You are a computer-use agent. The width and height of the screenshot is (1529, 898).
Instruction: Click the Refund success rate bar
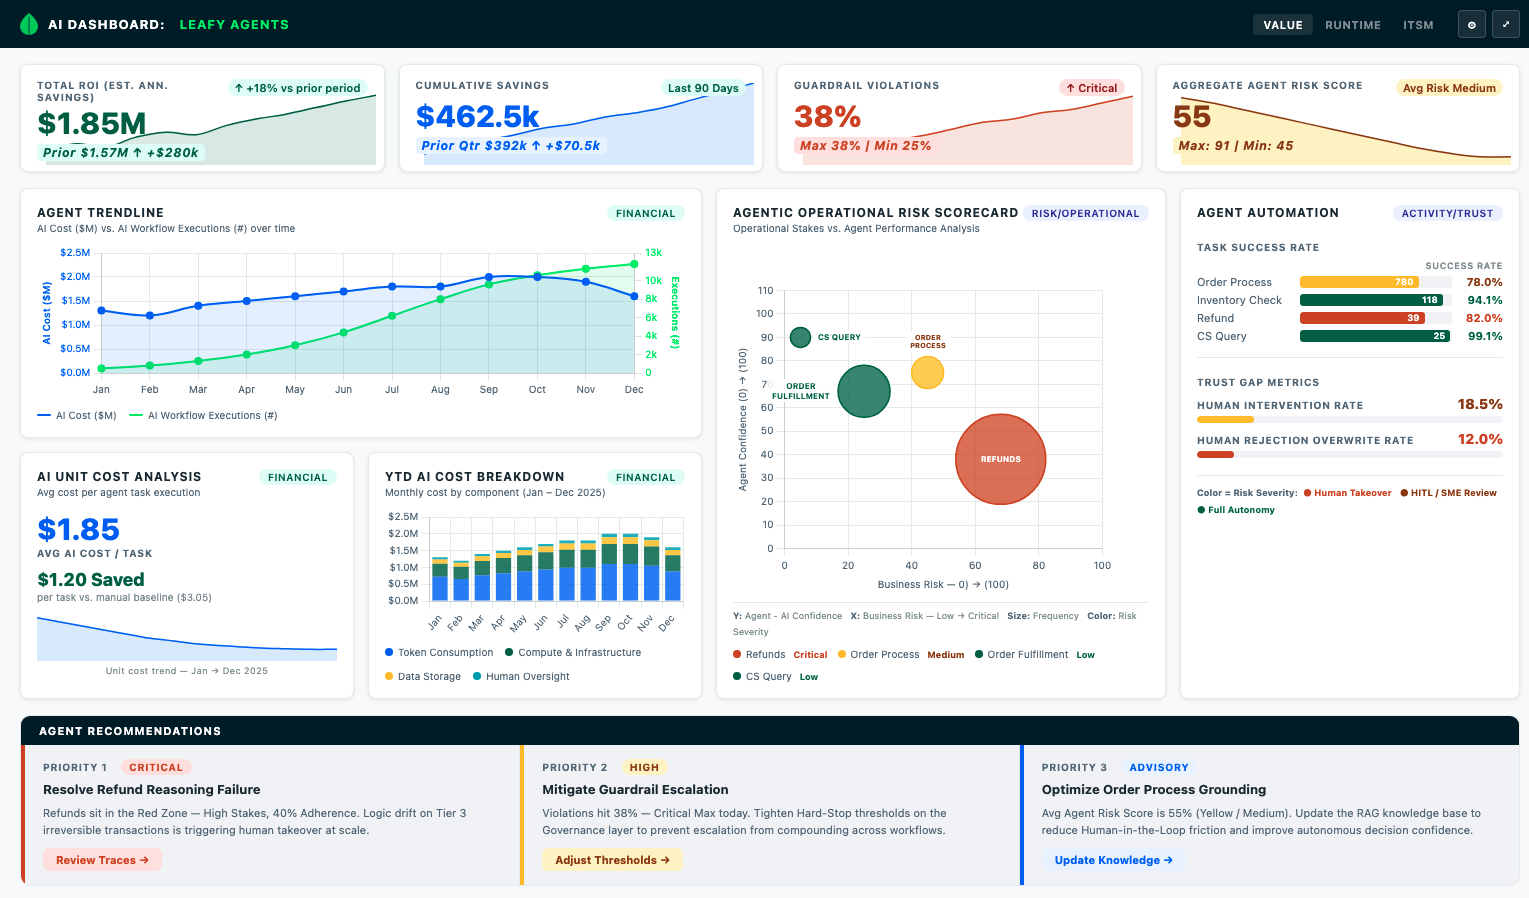click(1375, 318)
